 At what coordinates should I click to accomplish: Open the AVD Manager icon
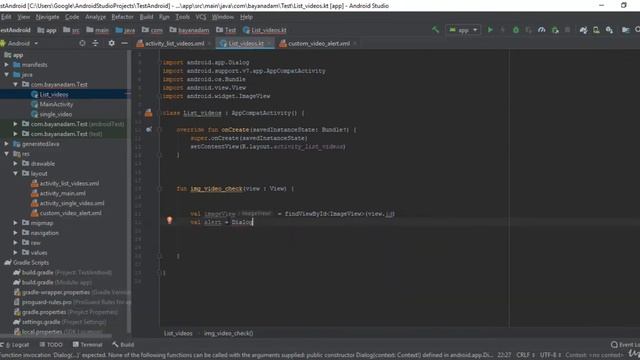coord(596,30)
